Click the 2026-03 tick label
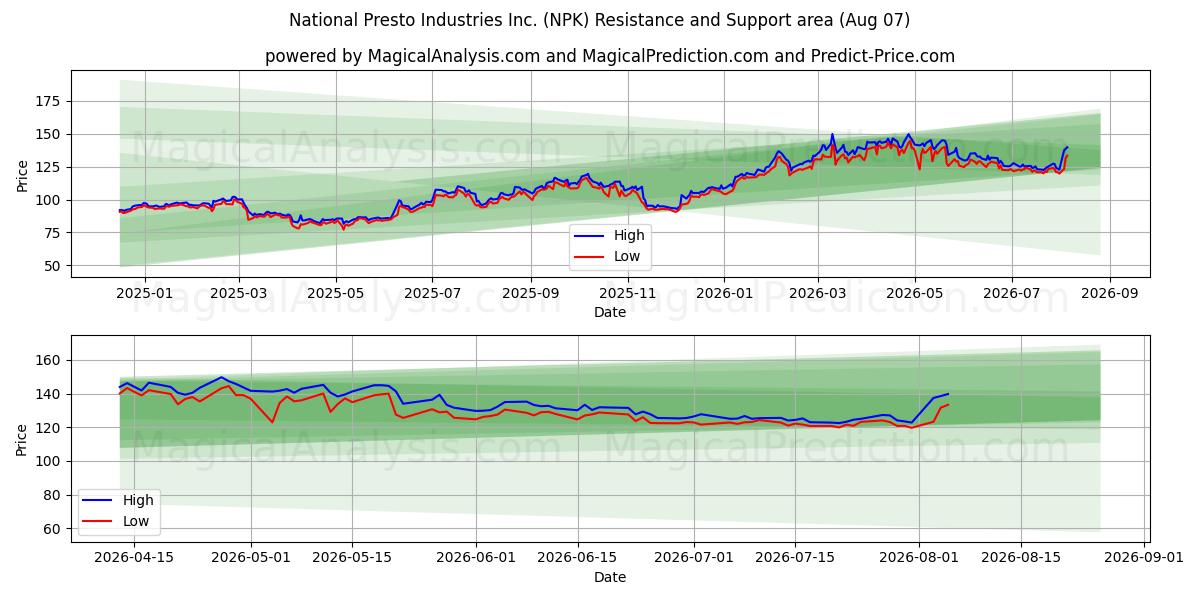The width and height of the screenshot is (1200, 600). click(x=818, y=294)
